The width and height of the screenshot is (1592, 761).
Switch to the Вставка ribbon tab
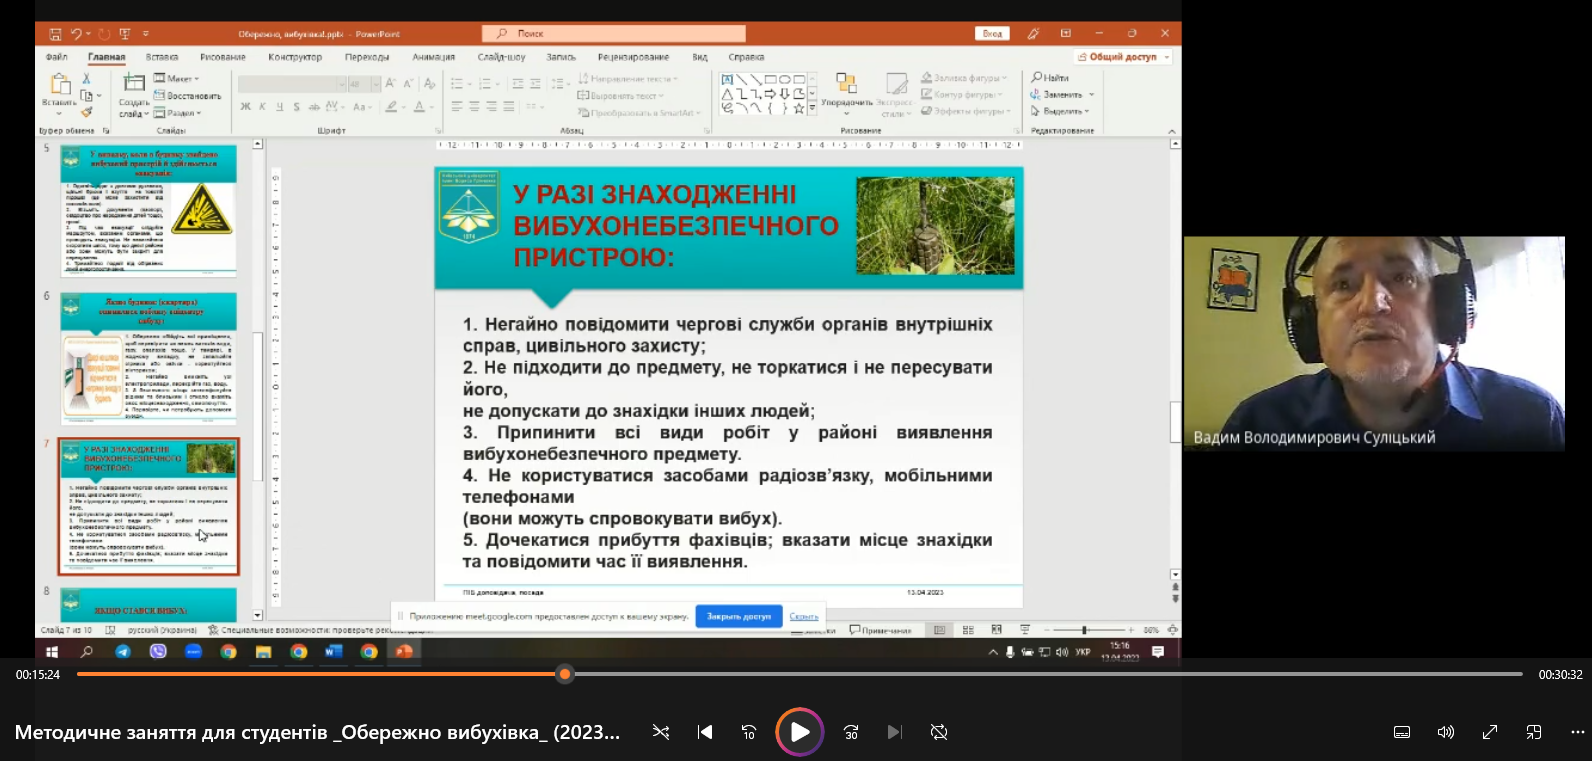162,57
